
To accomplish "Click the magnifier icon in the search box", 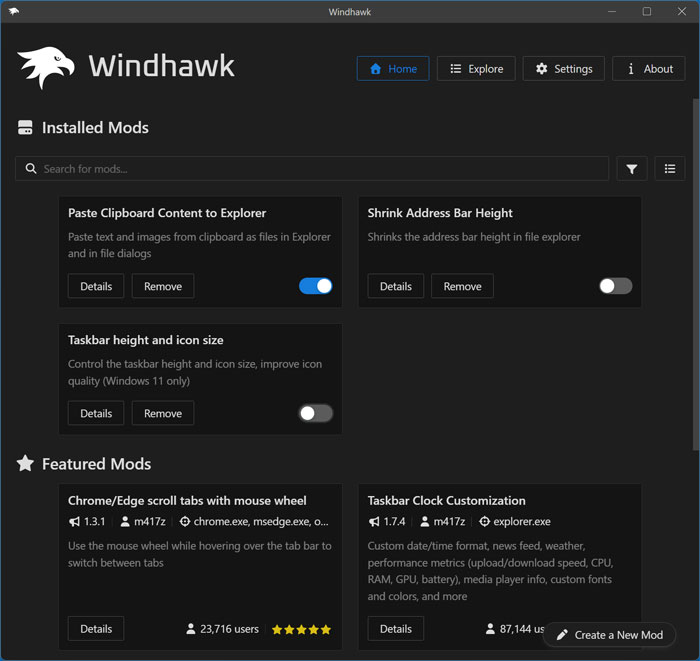I will pyautogui.click(x=31, y=169).
